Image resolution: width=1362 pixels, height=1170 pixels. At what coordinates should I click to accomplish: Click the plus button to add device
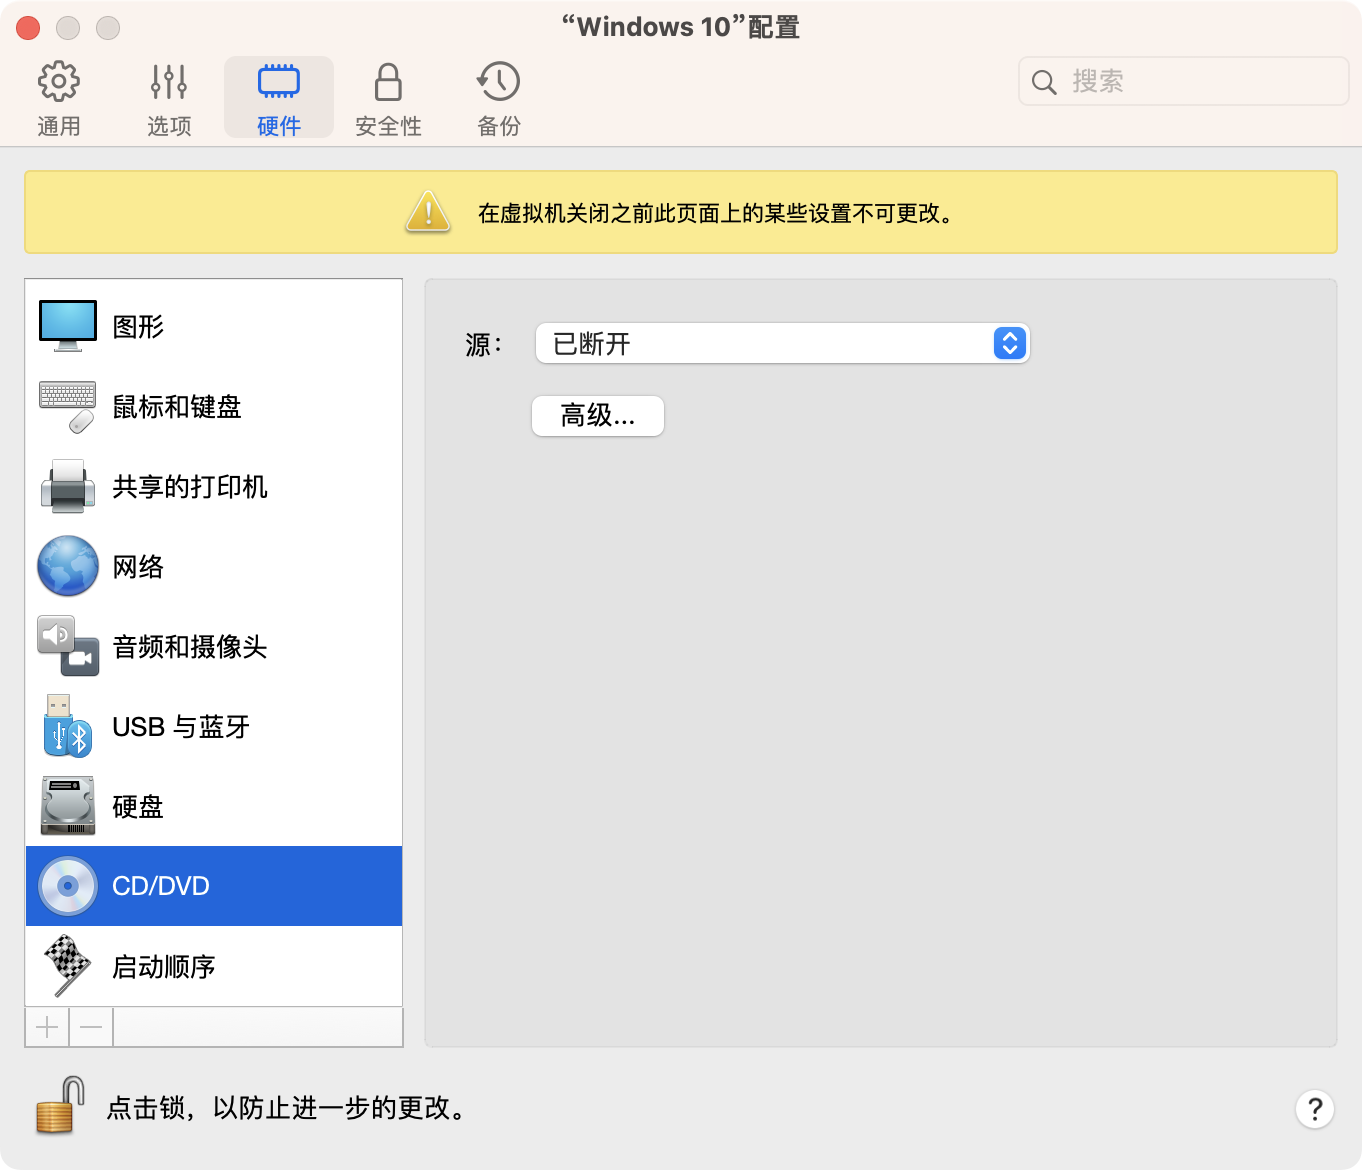tap(47, 1027)
